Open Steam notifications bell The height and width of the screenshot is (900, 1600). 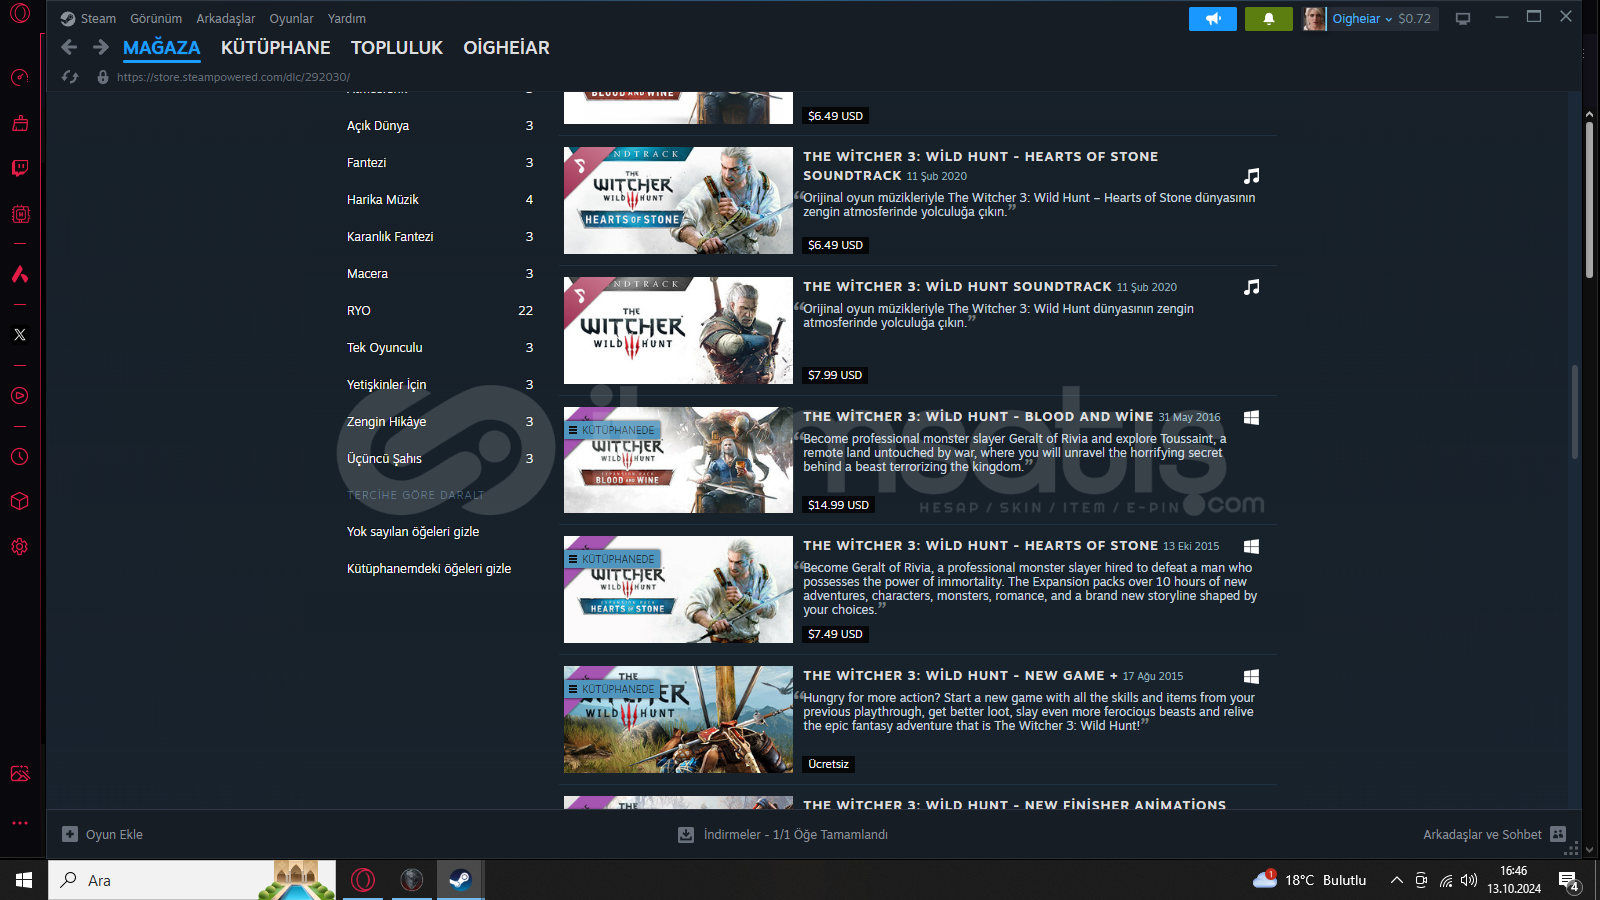coord(1269,19)
